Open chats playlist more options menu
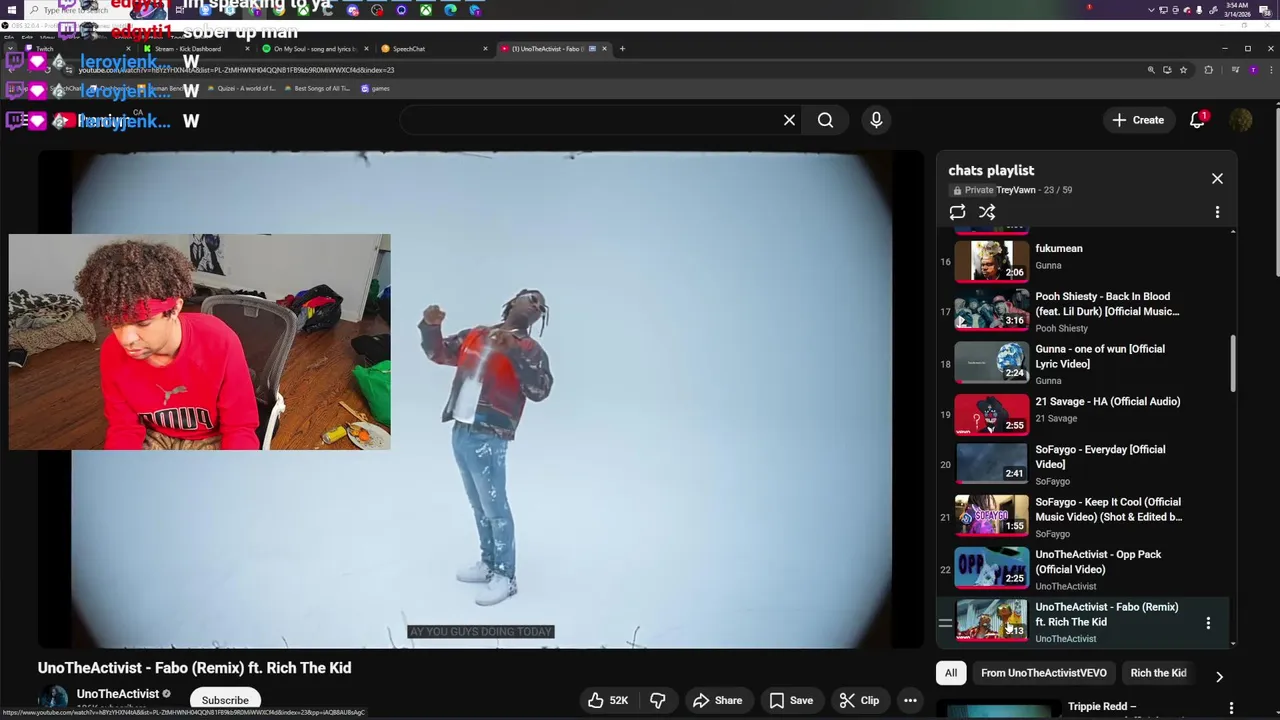1280x720 pixels. point(1217,212)
